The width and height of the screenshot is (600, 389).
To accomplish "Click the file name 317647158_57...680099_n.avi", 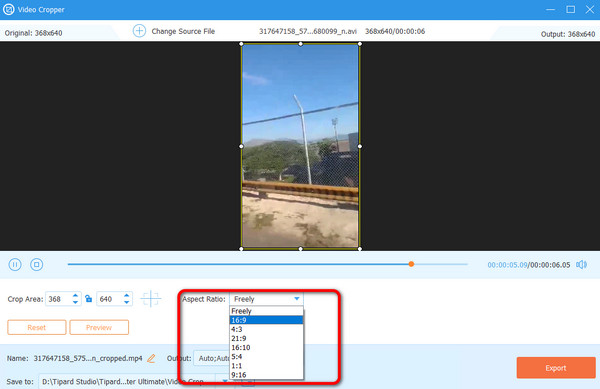I will [308, 31].
